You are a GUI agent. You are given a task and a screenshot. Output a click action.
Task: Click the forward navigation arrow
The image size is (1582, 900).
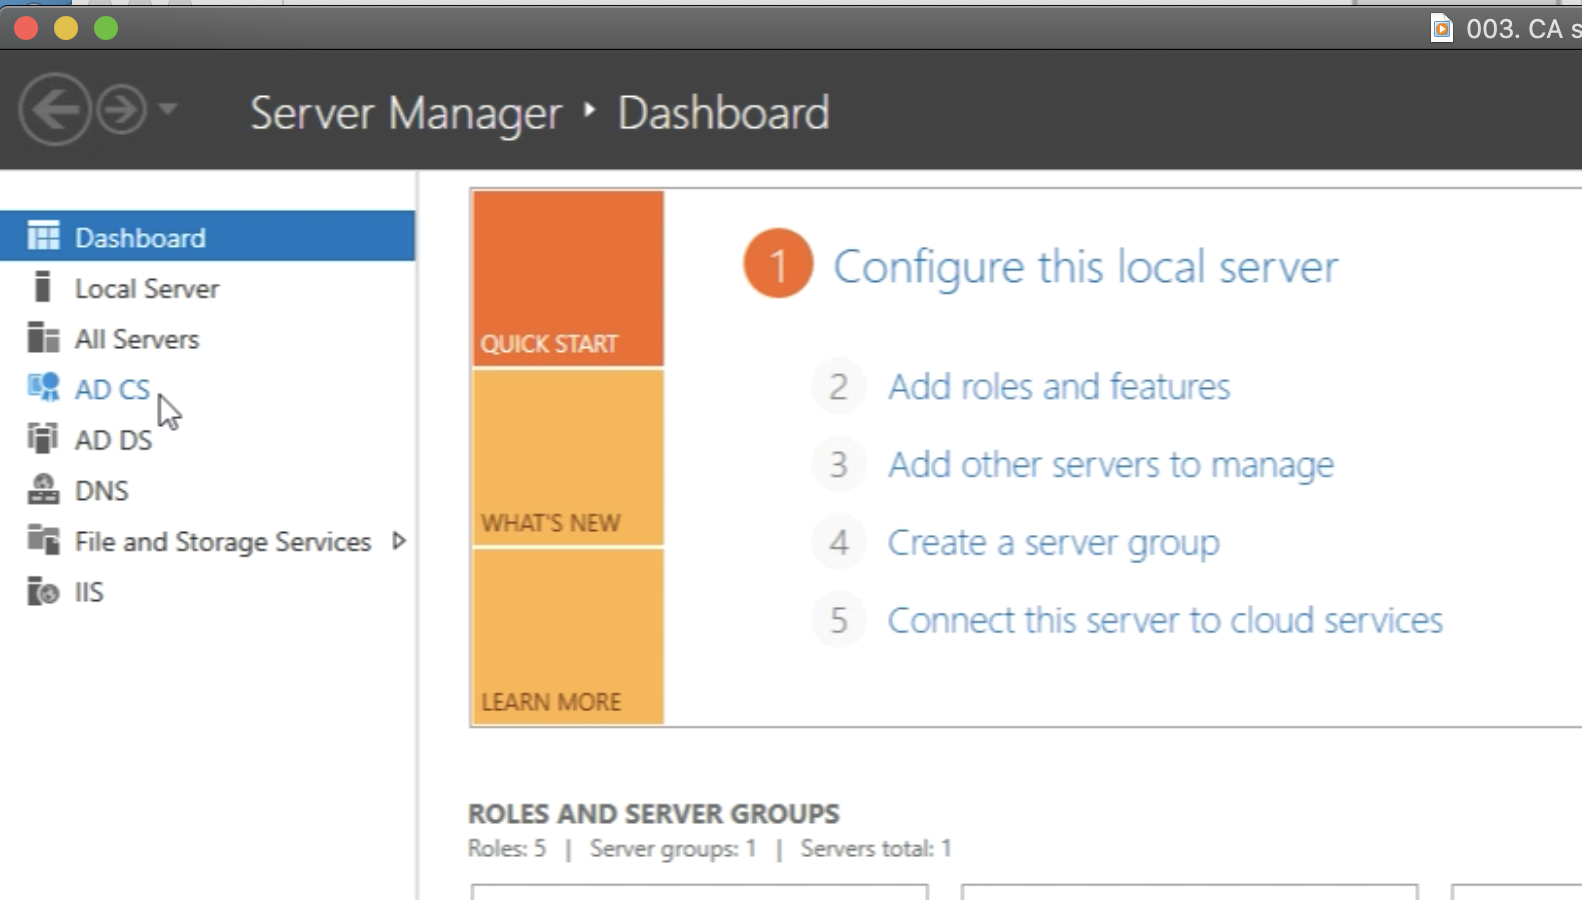tap(121, 110)
